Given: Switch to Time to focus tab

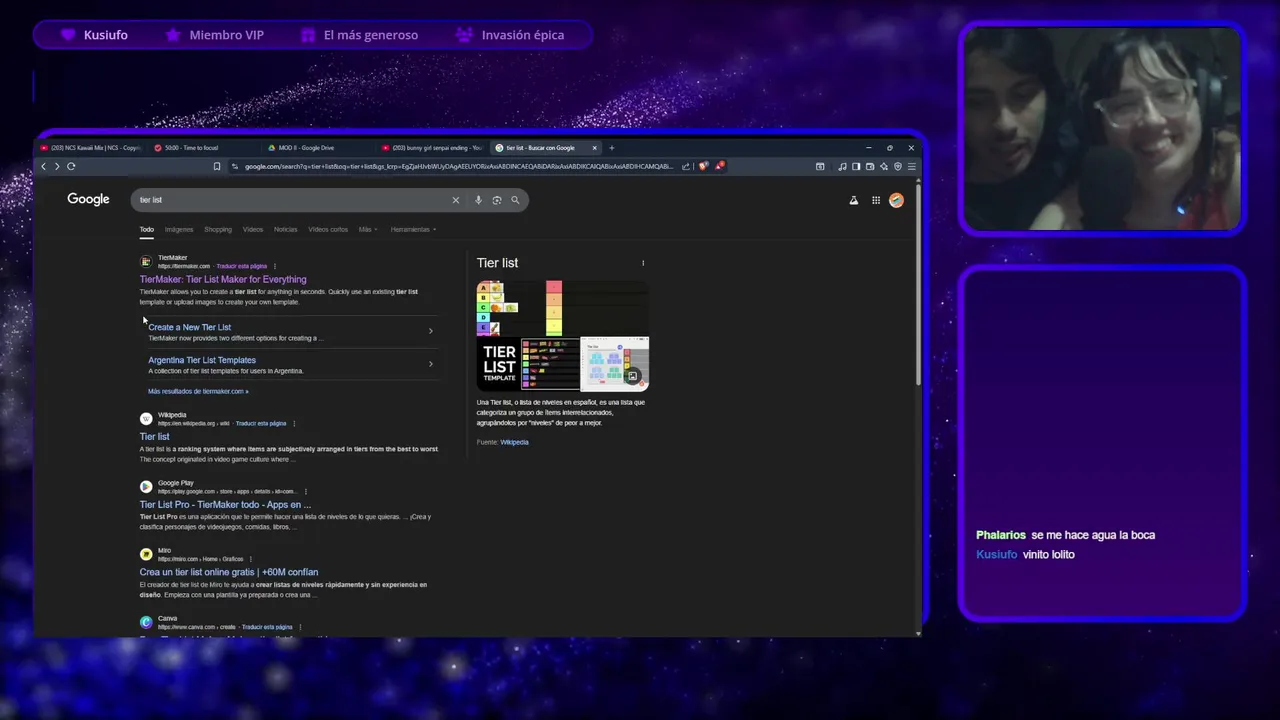Looking at the screenshot, I should point(205,148).
